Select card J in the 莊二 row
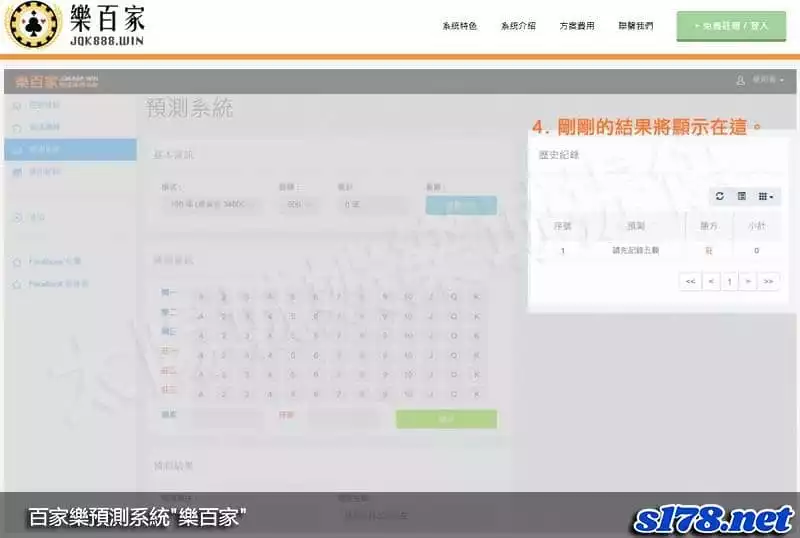Viewport: 800px width, 538px height. 431,375
